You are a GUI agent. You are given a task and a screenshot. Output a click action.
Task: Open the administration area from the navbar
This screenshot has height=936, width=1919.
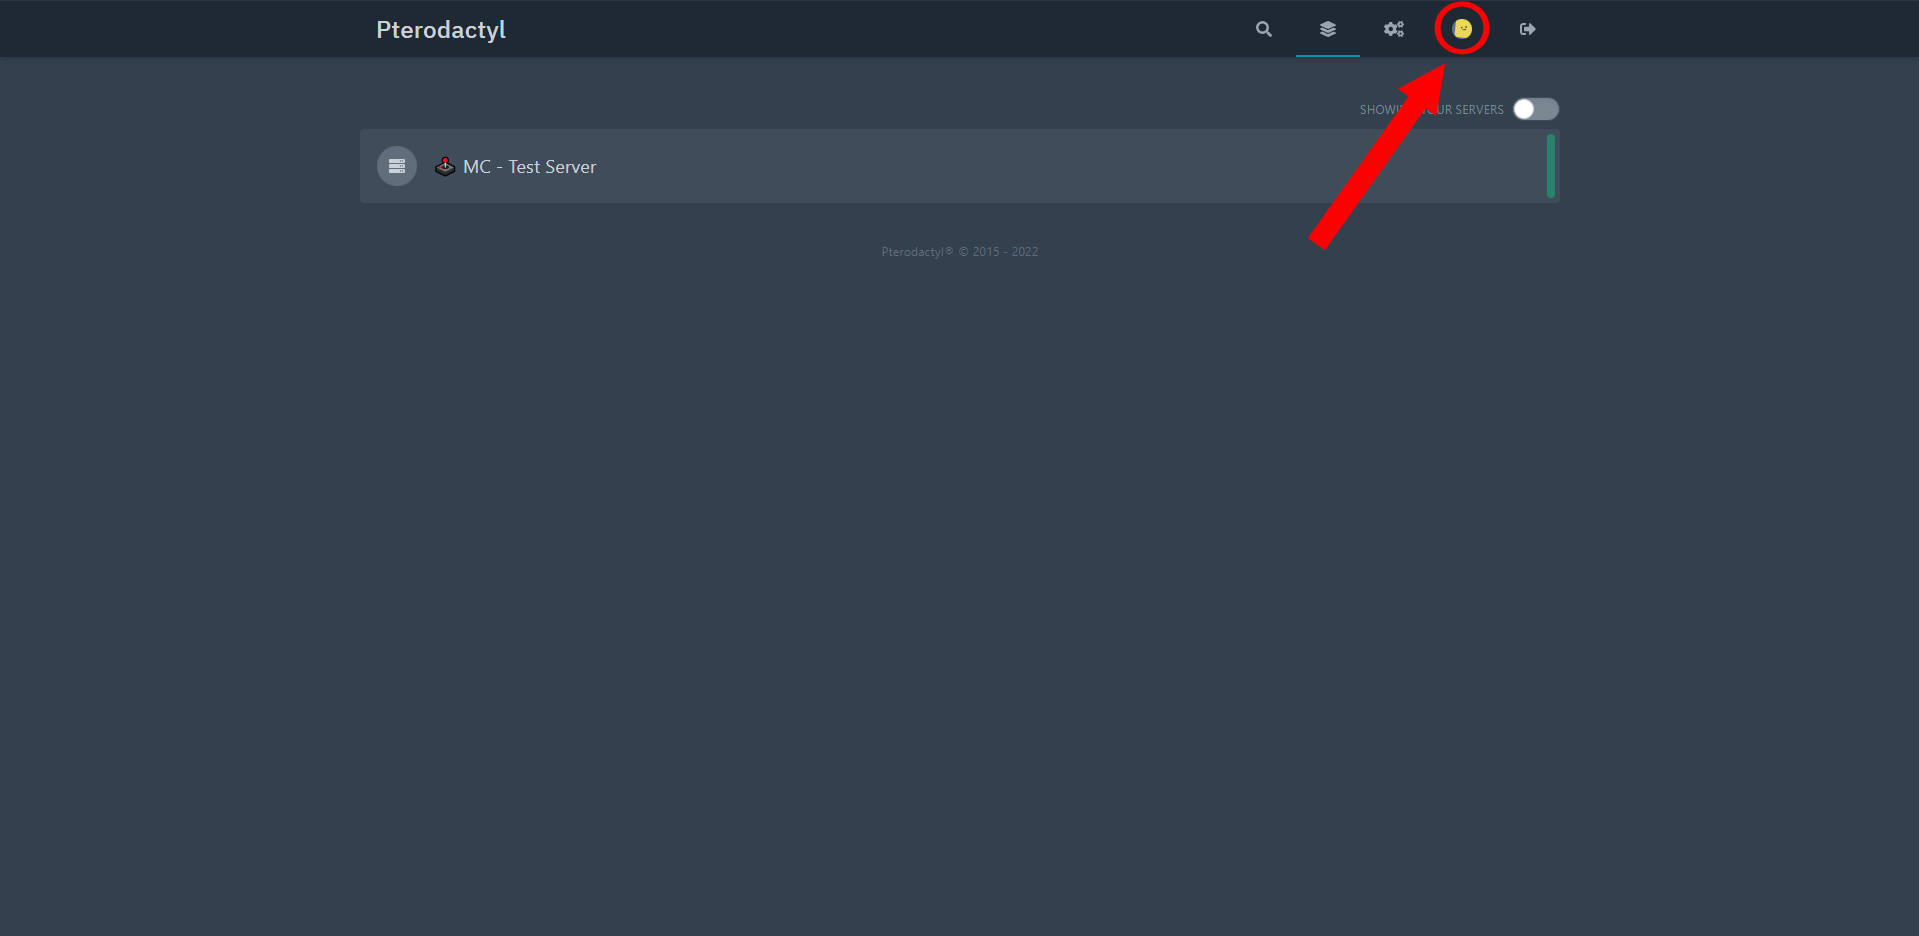[x=1393, y=29]
